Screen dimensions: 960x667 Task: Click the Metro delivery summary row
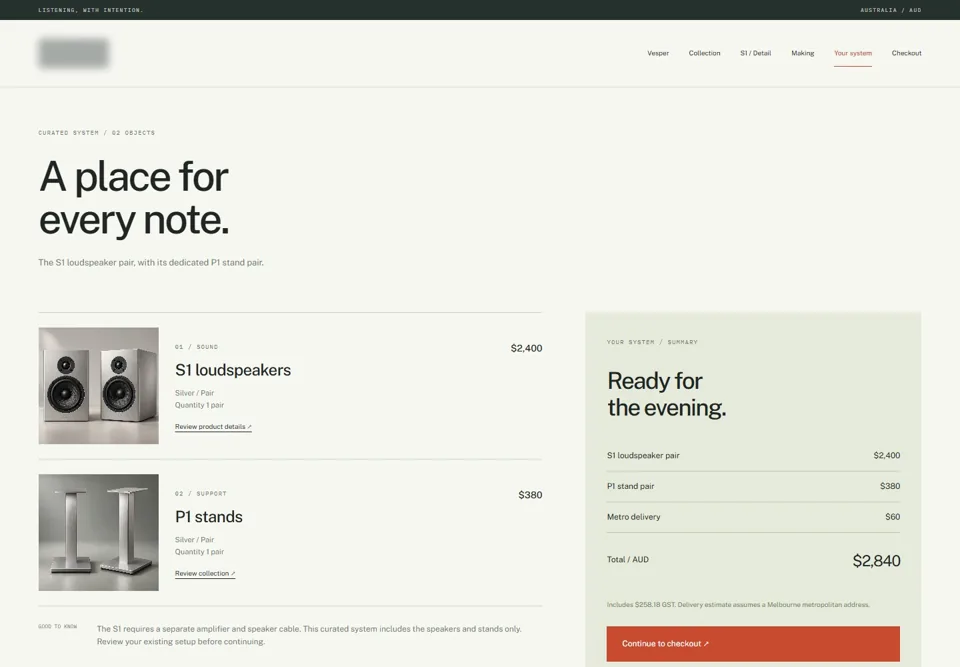pos(753,517)
